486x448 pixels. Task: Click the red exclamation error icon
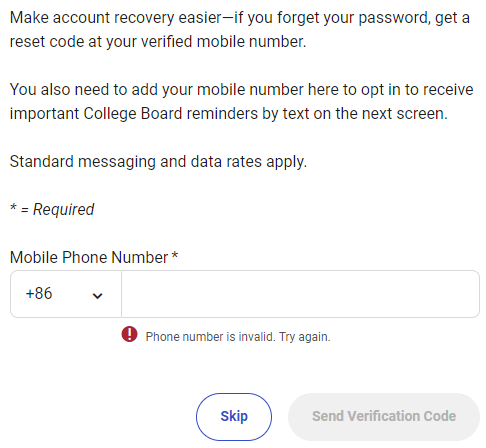[129, 334]
